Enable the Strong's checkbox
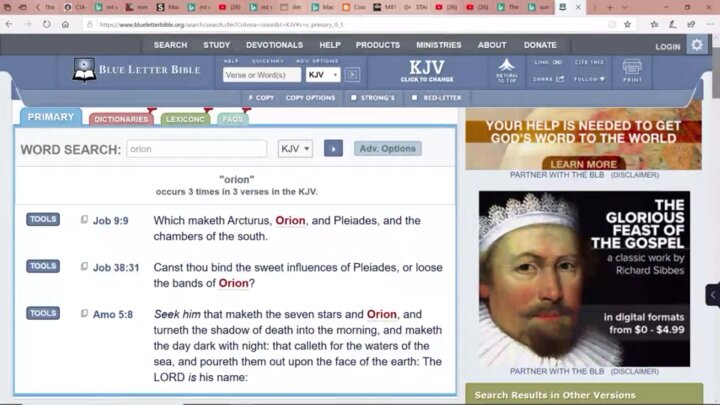The width and height of the screenshot is (720, 405). [354, 98]
